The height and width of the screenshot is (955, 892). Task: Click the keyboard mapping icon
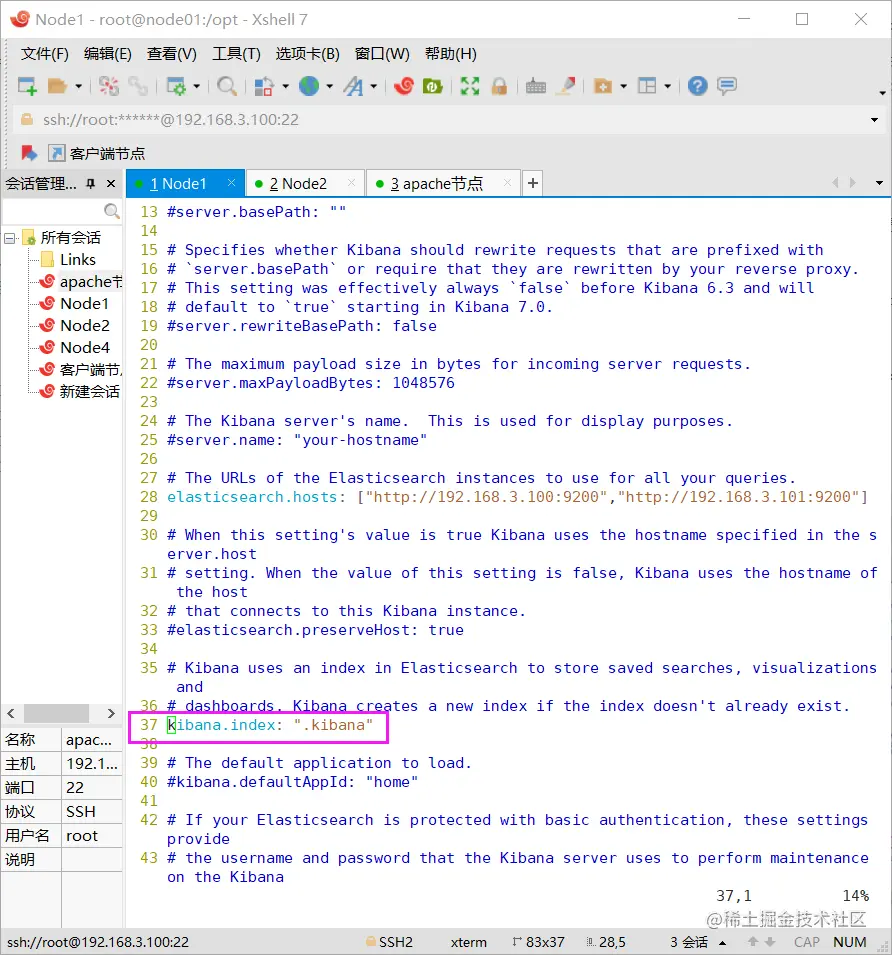click(x=536, y=86)
